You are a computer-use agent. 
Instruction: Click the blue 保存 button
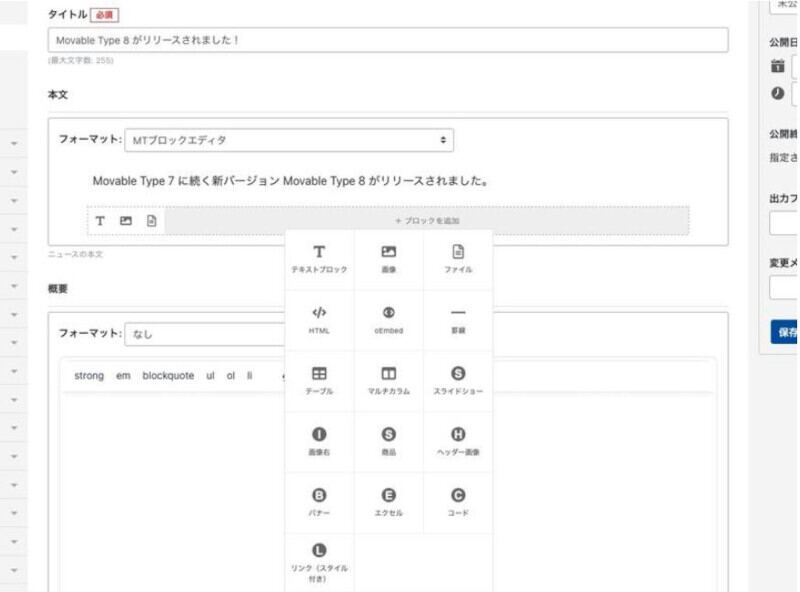[x=785, y=332]
